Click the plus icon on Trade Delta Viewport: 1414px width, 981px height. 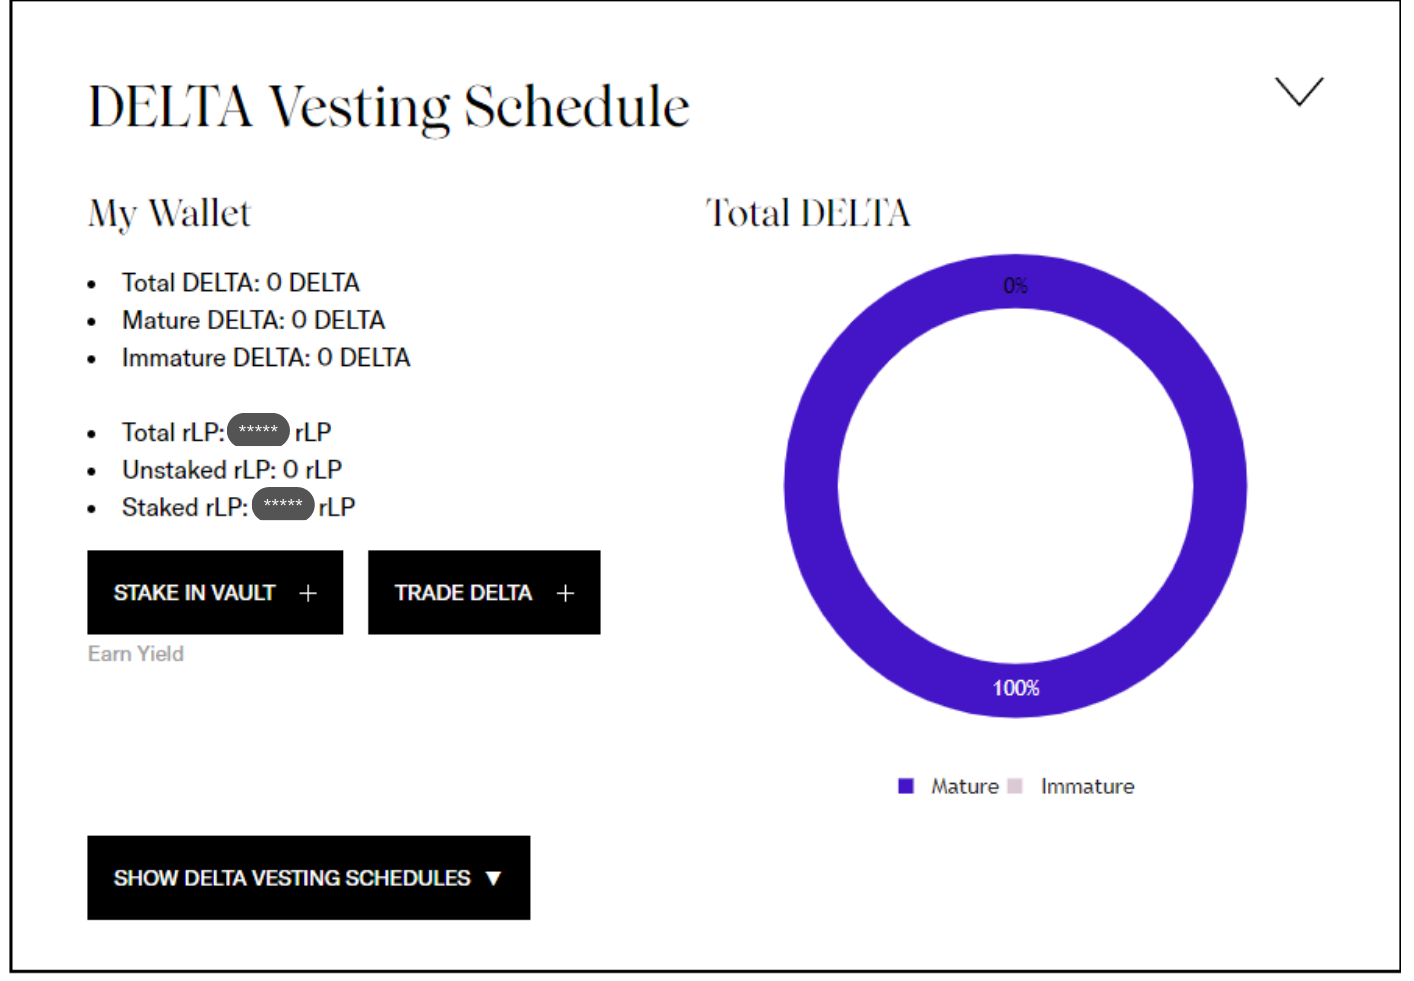[x=565, y=593]
